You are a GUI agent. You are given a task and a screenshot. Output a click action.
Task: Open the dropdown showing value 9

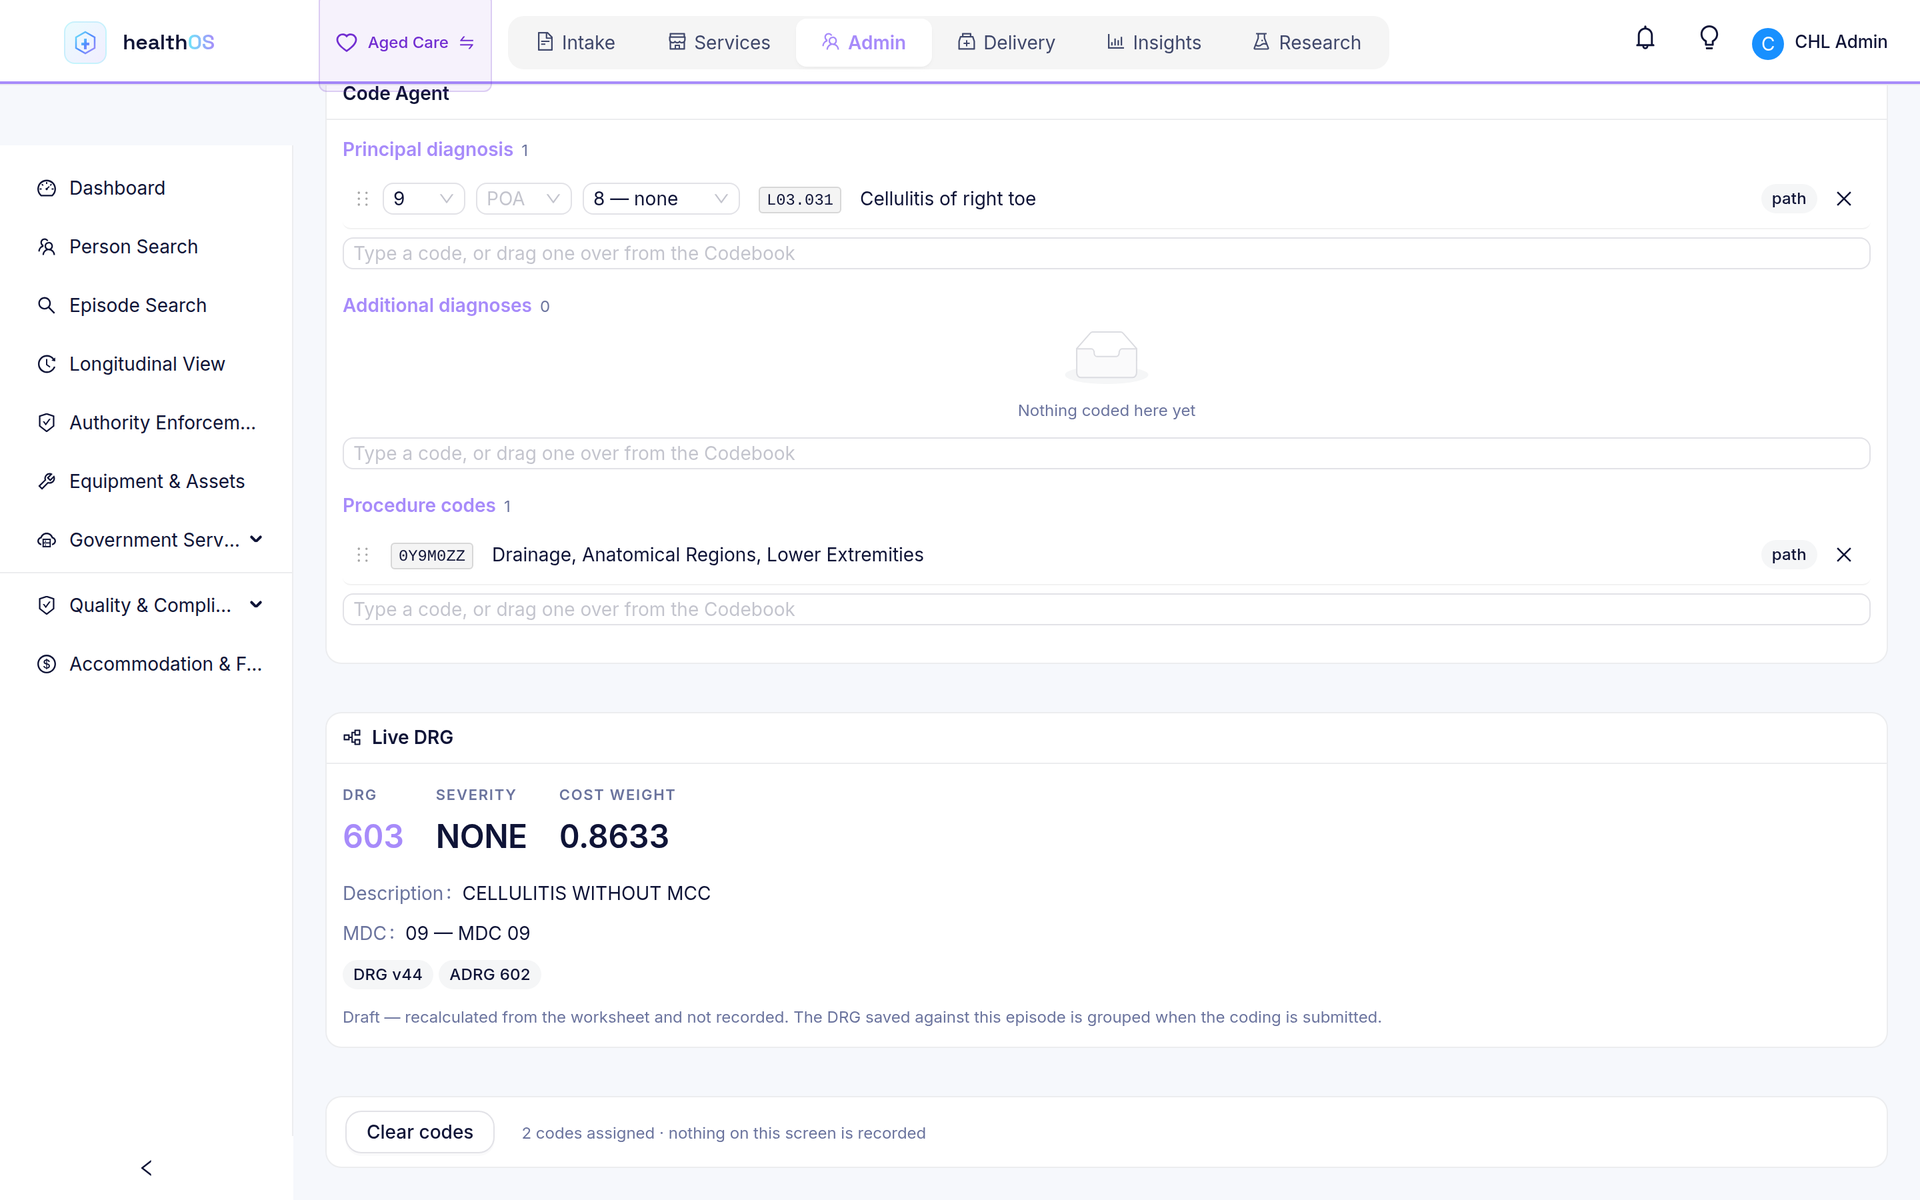[x=424, y=199]
